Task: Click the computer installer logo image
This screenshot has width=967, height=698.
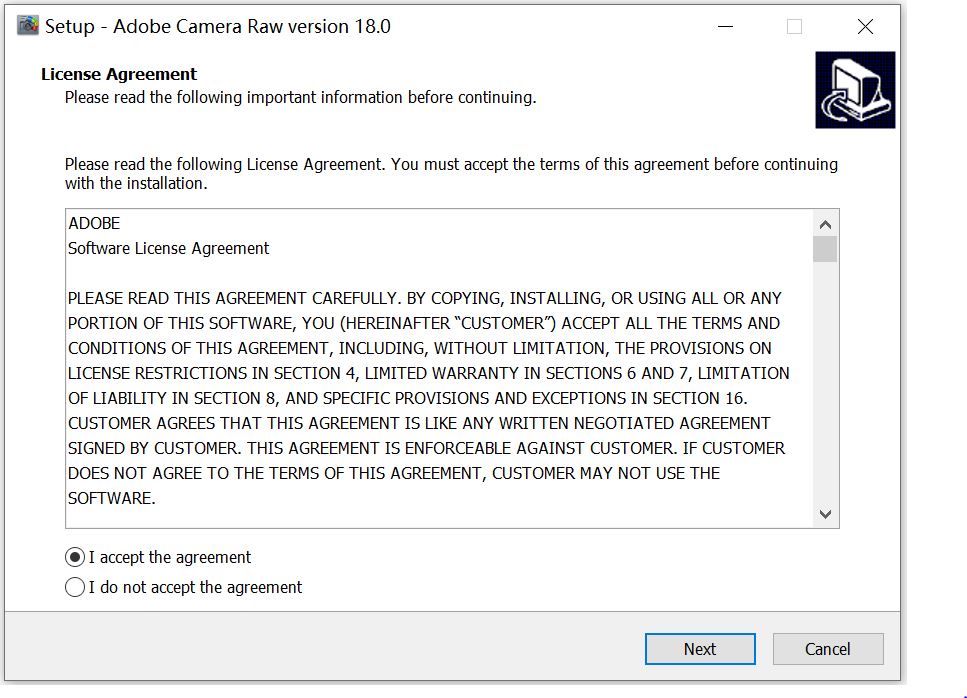Action: pos(855,90)
